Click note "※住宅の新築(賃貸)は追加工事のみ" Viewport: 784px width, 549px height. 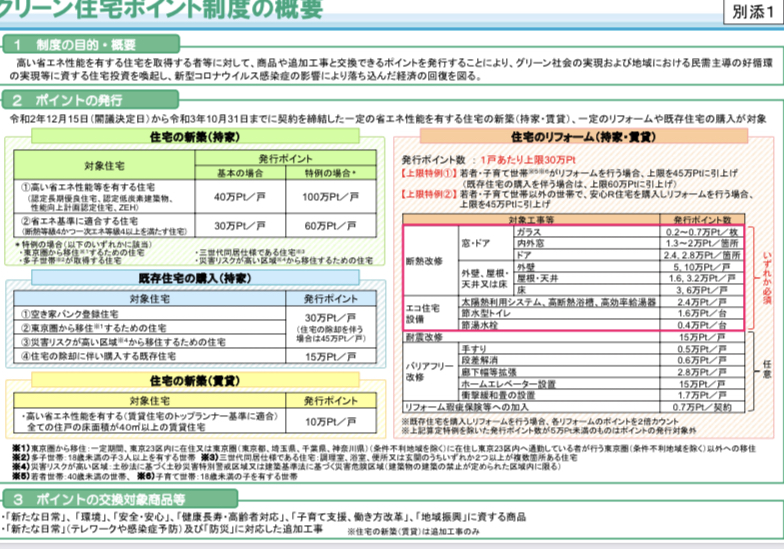tap(414, 532)
